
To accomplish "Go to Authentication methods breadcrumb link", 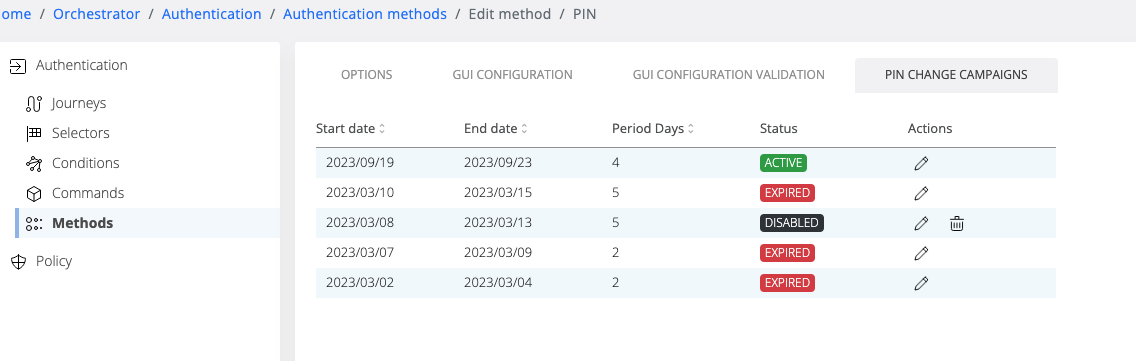I will pos(364,14).
